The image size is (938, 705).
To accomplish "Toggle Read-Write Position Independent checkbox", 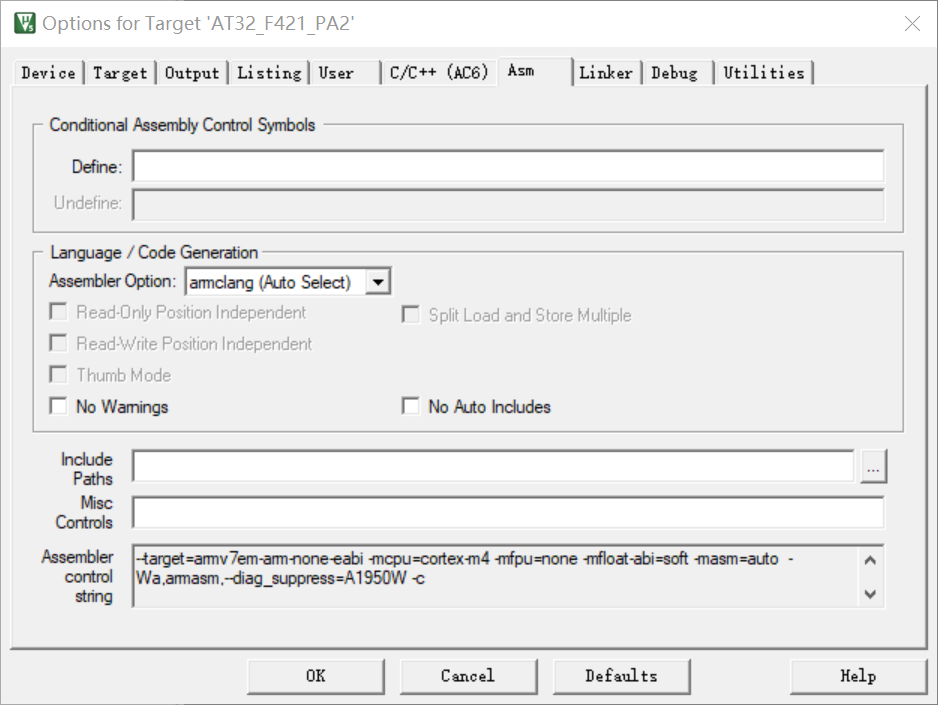I will [58, 343].
